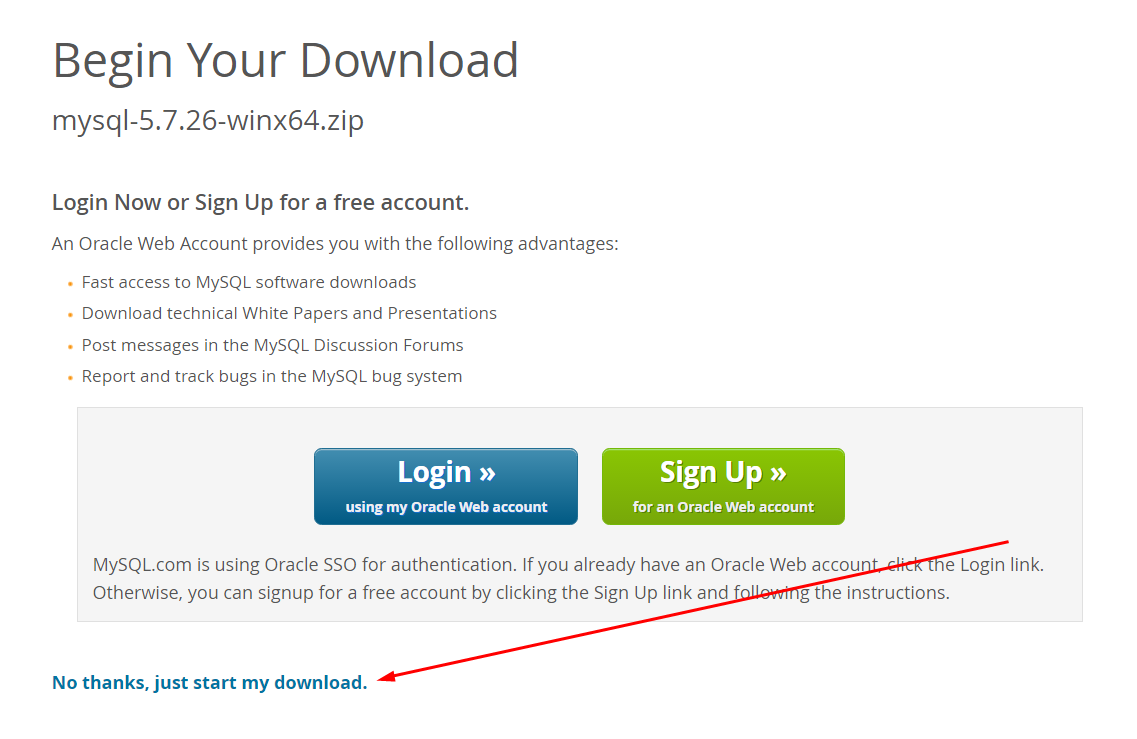Click the blue Login button

tap(445, 486)
